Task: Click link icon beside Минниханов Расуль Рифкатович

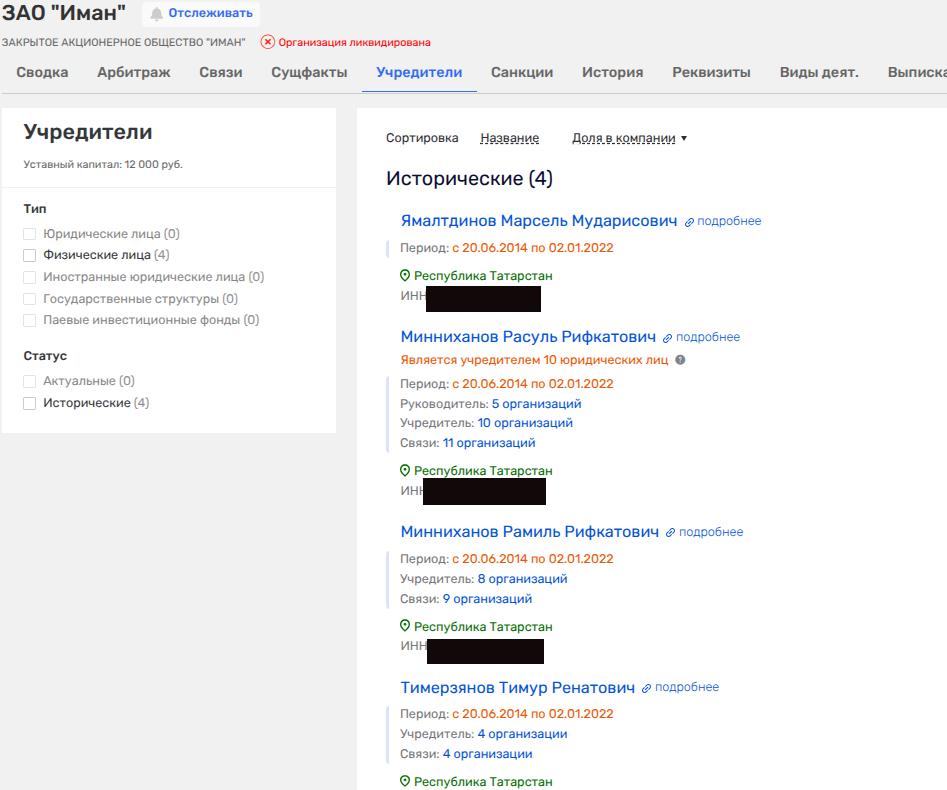Action: [x=668, y=338]
